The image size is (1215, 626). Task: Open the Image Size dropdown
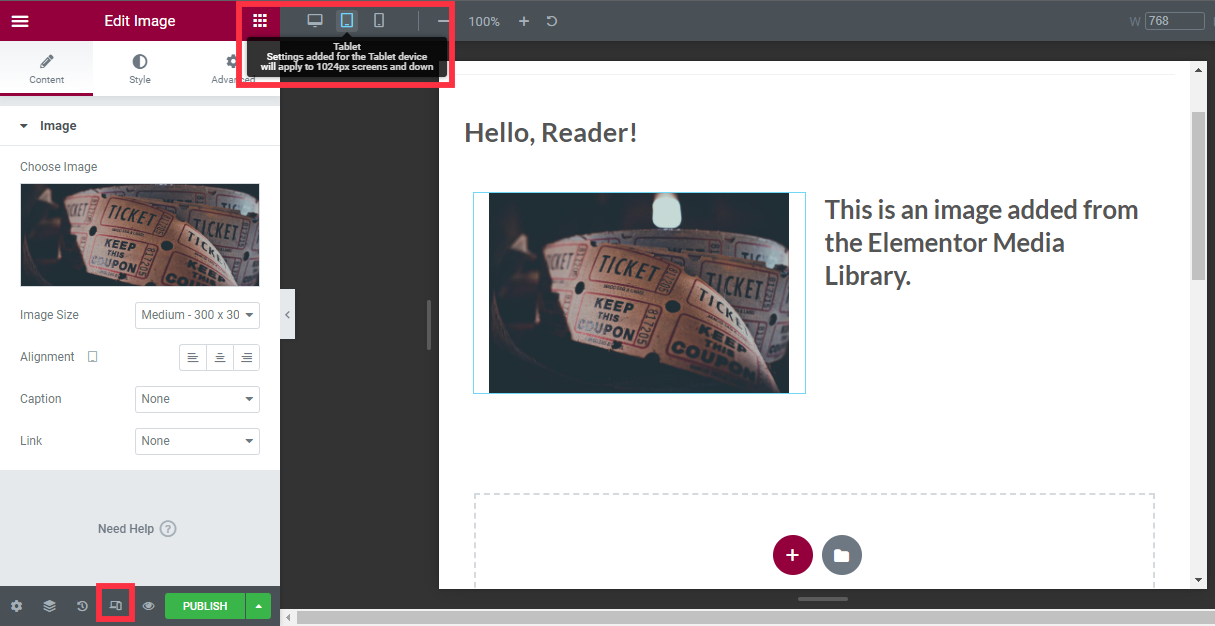[x=197, y=315]
